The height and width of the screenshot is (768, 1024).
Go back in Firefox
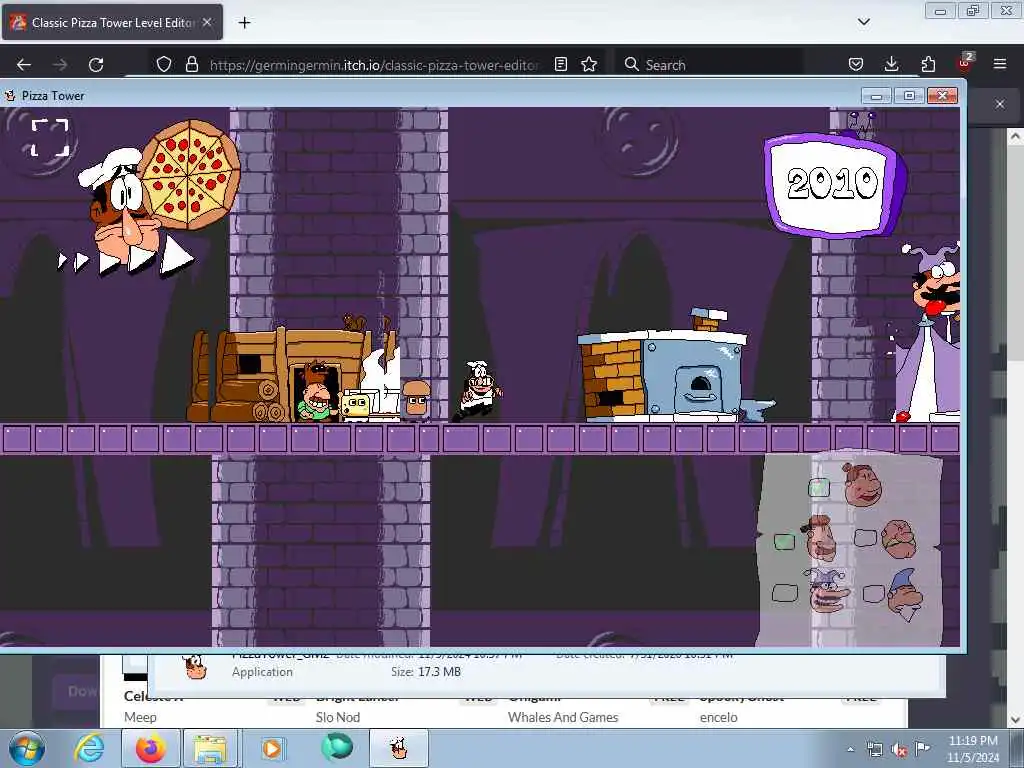24,65
